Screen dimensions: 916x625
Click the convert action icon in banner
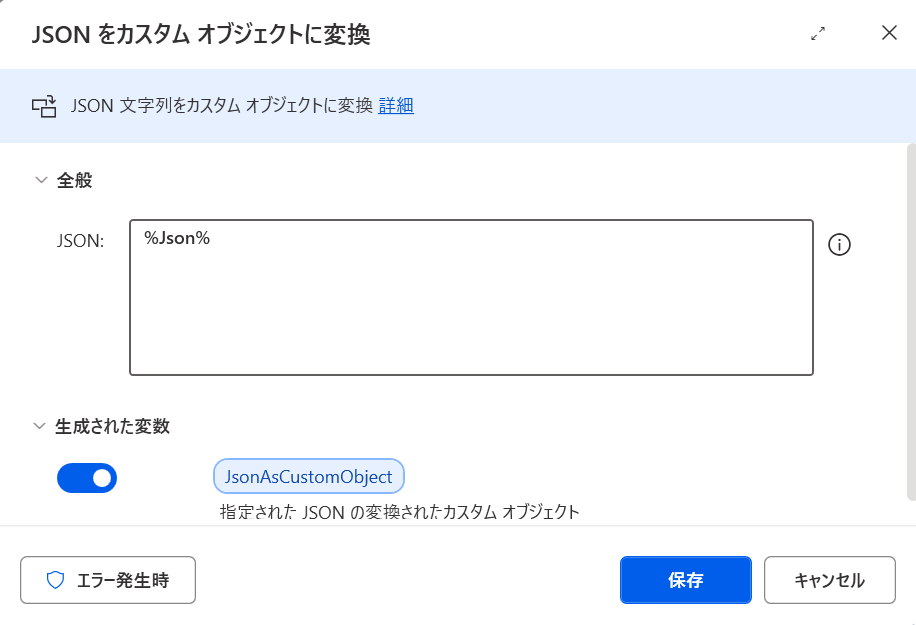(x=44, y=106)
